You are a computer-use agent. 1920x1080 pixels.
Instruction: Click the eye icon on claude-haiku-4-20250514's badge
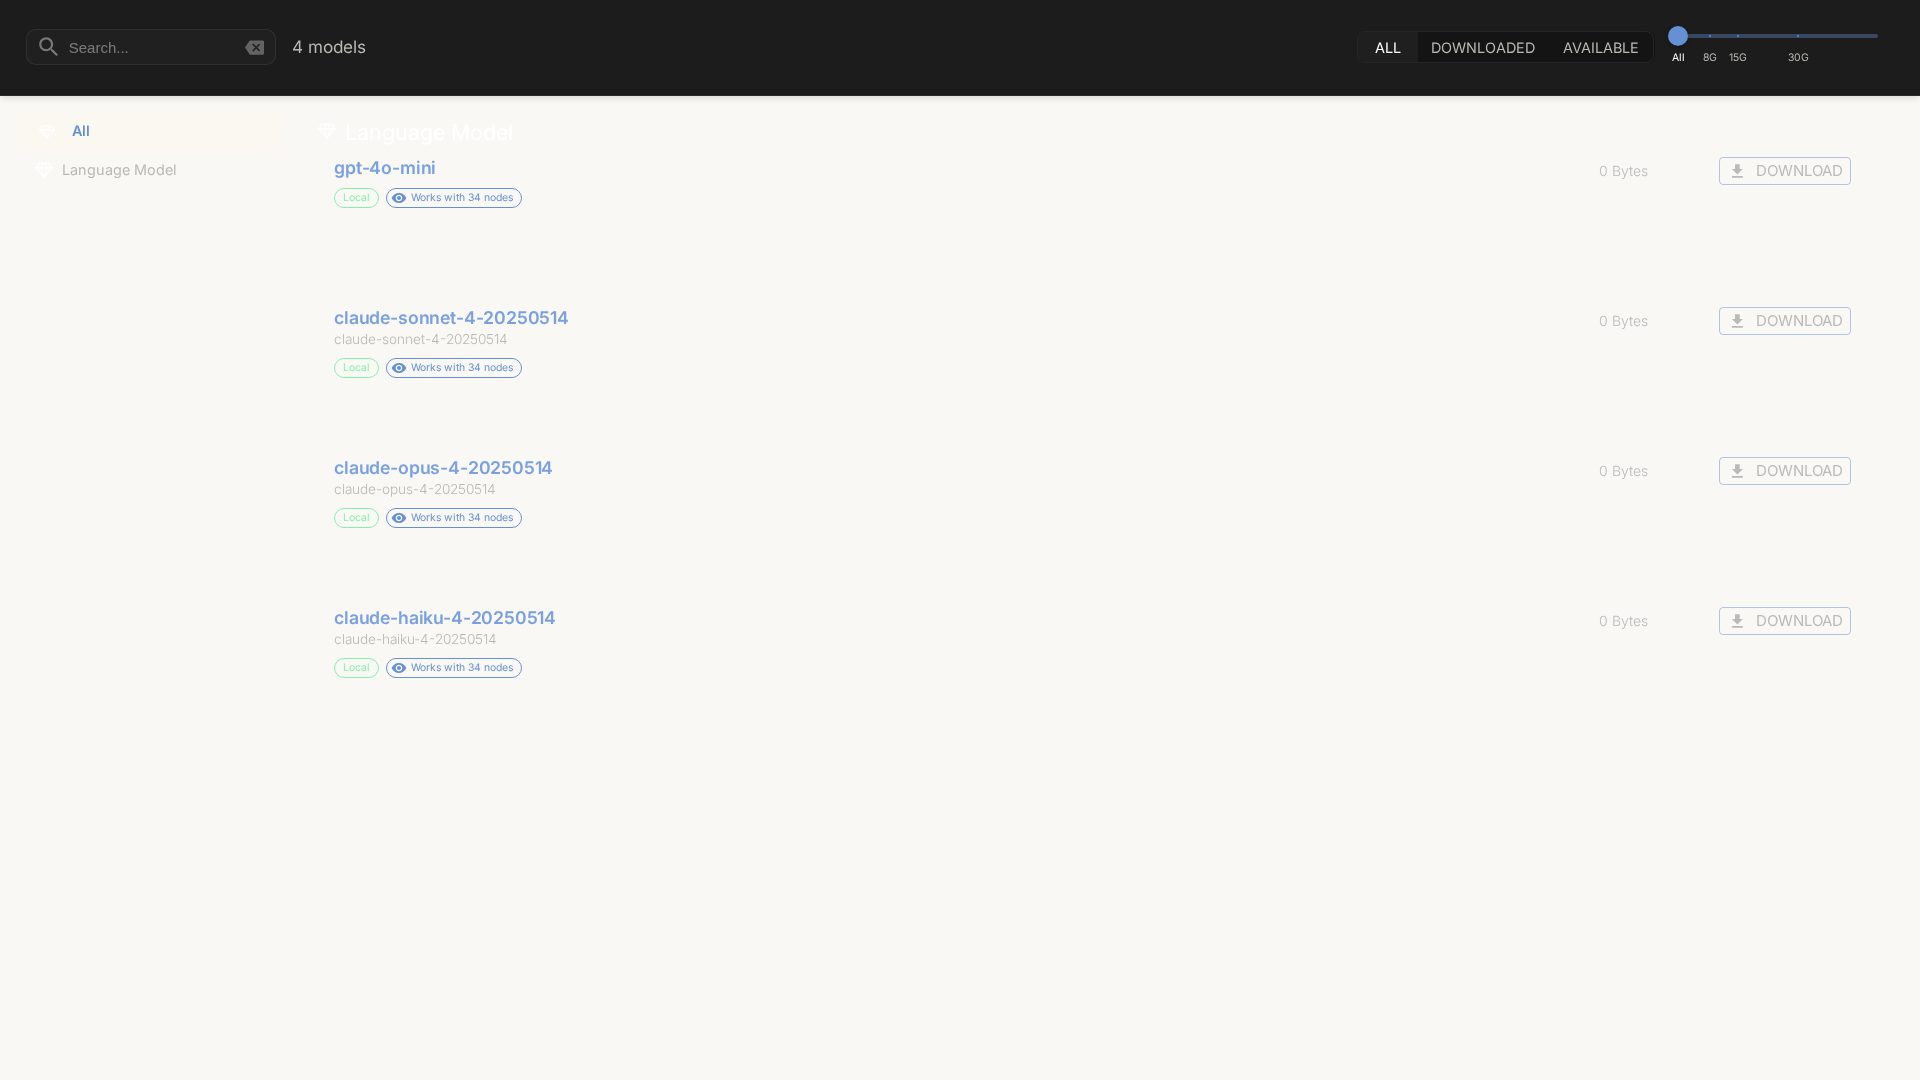click(399, 668)
